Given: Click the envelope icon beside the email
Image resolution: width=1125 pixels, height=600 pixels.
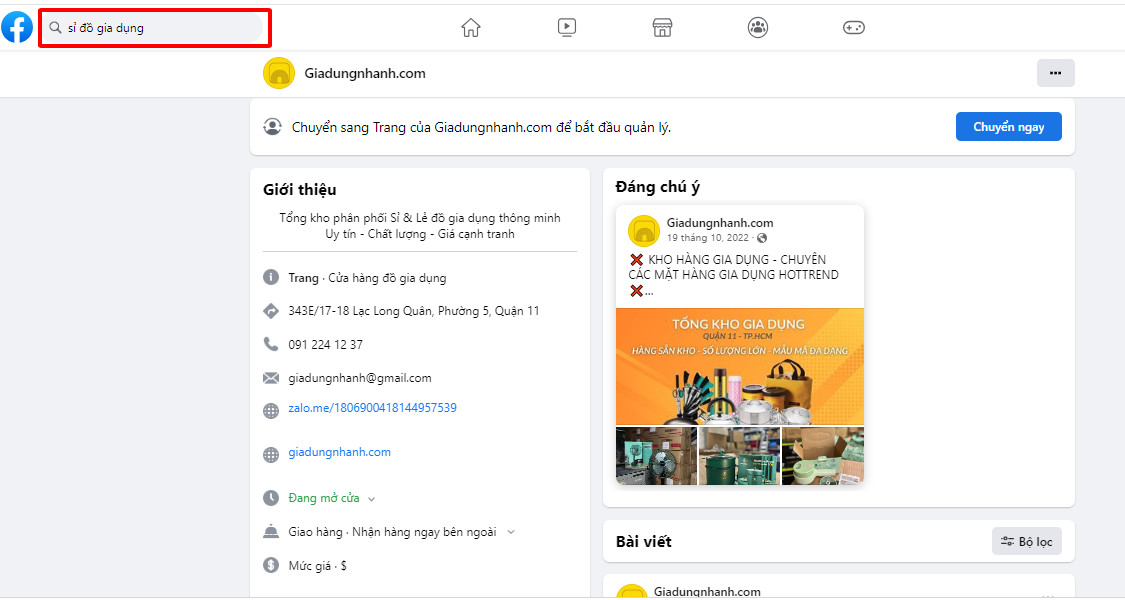Looking at the screenshot, I should pyautogui.click(x=270, y=378).
